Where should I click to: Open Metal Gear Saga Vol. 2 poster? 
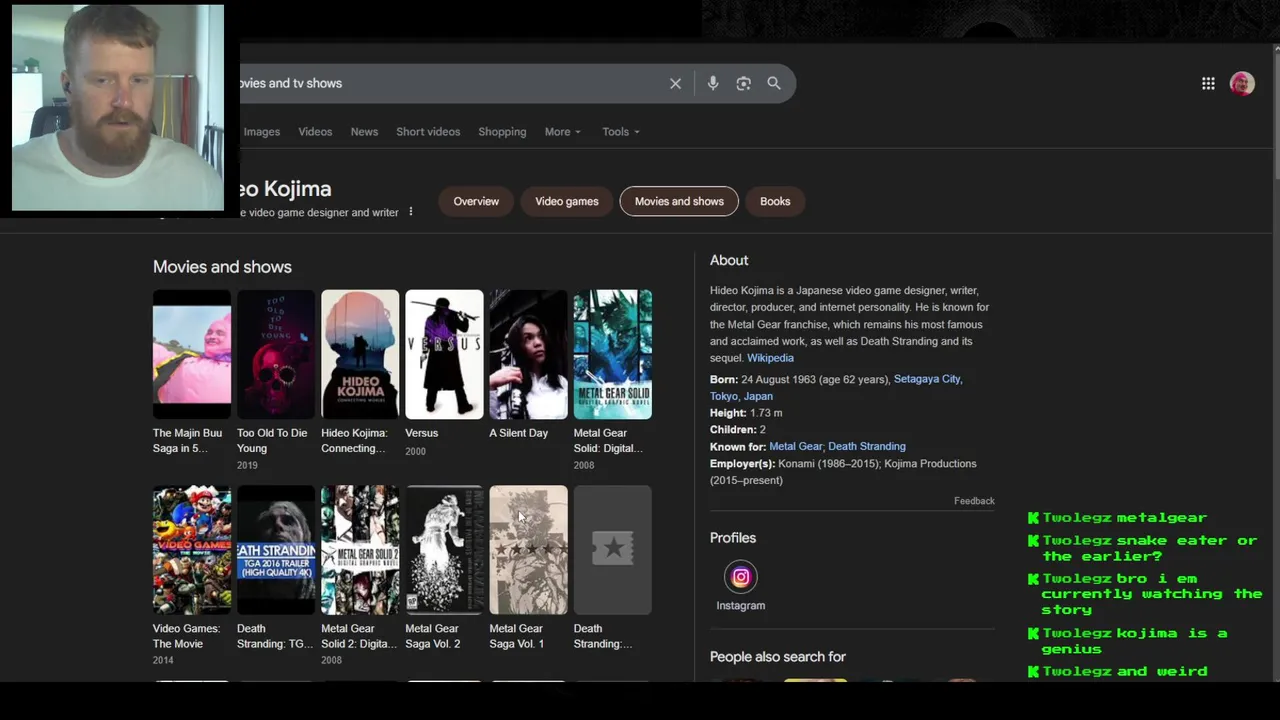444,550
